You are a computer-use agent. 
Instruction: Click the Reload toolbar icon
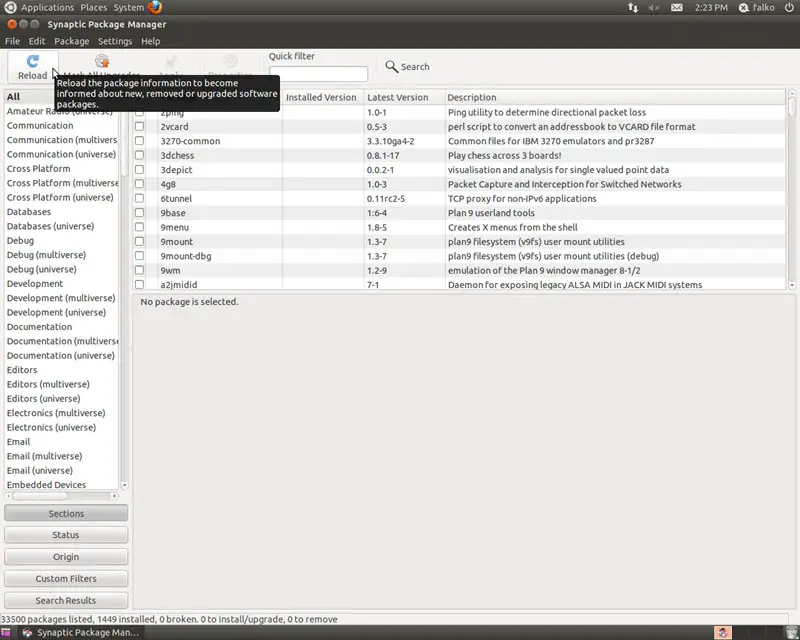pos(33,61)
